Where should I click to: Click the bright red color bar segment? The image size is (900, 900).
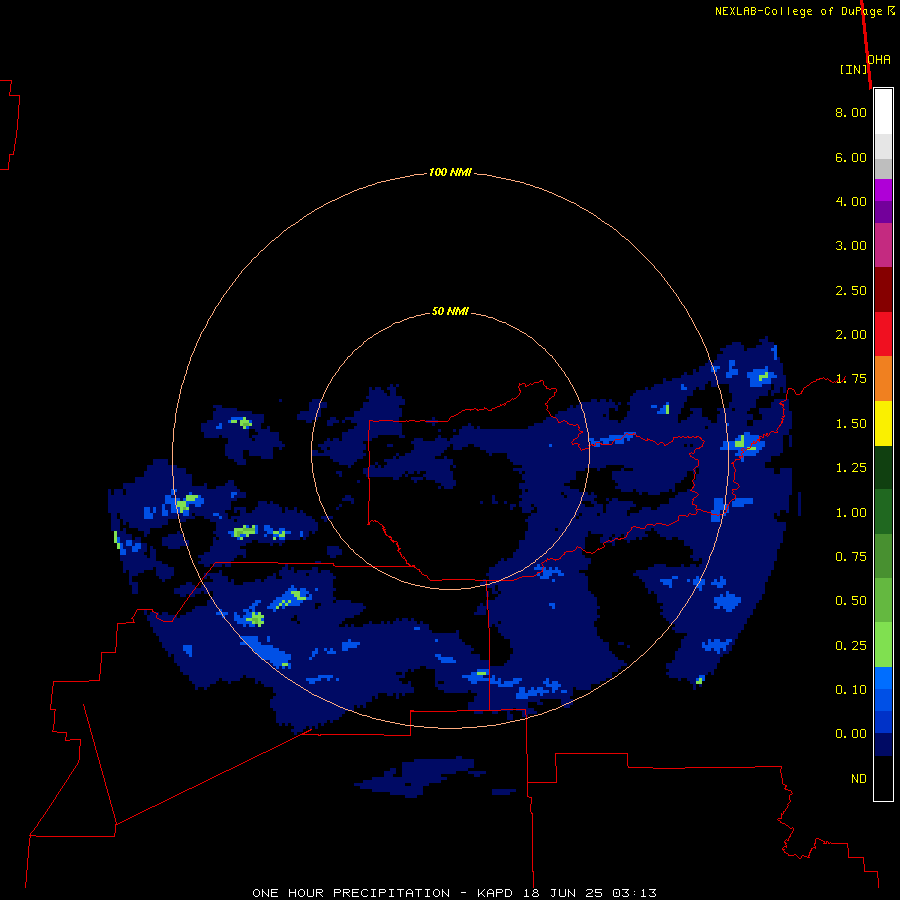(x=883, y=334)
